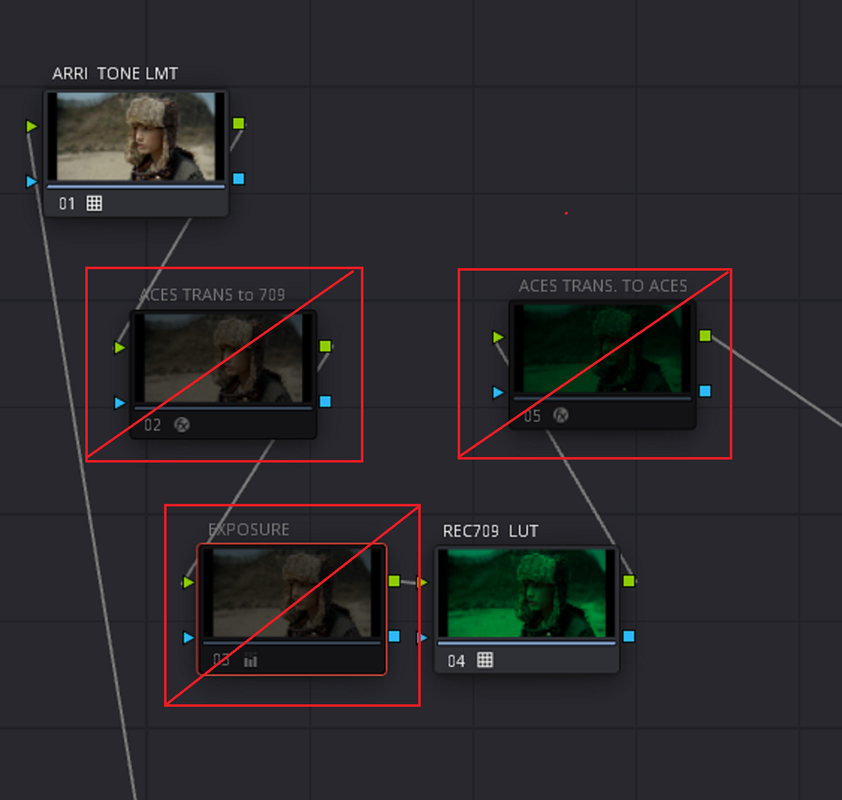Image resolution: width=842 pixels, height=800 pixels.
Task: Click node number '01'
Action: (67, 204)
